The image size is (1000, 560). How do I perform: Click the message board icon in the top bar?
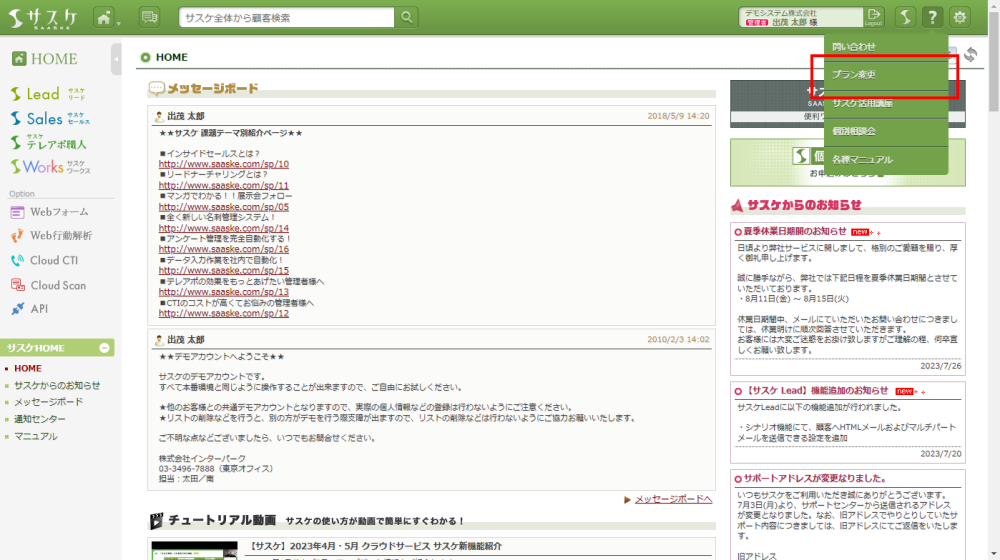pos(150,17)
